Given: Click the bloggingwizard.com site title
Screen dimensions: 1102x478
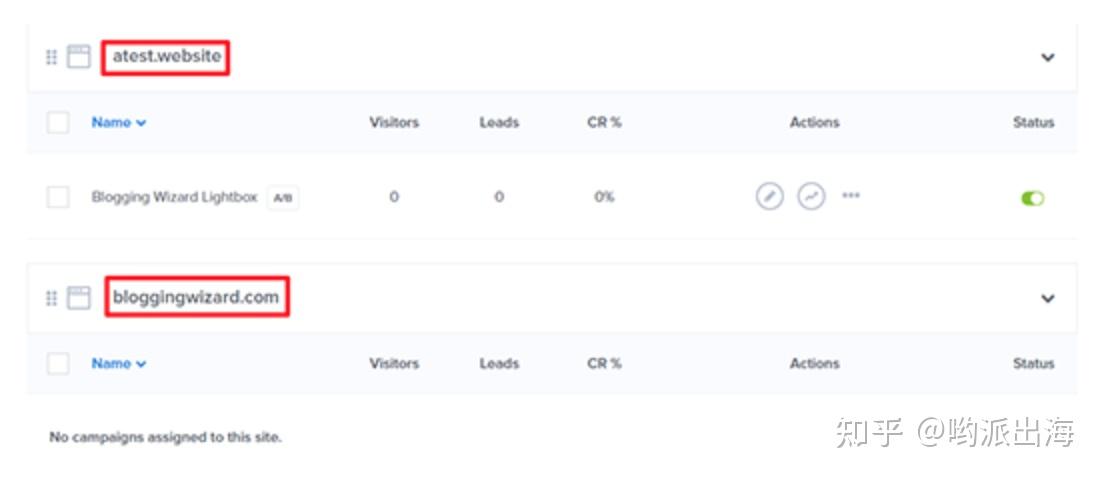Looking at the screenshot, I should click(x=196, y=297).
